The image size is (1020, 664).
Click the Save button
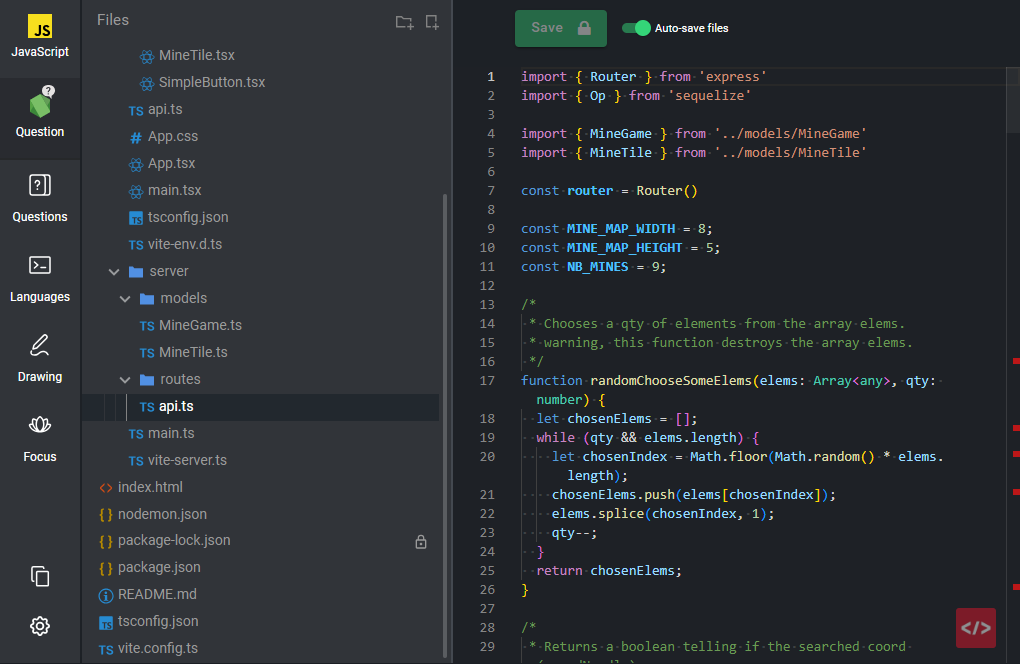pos(560,28)
